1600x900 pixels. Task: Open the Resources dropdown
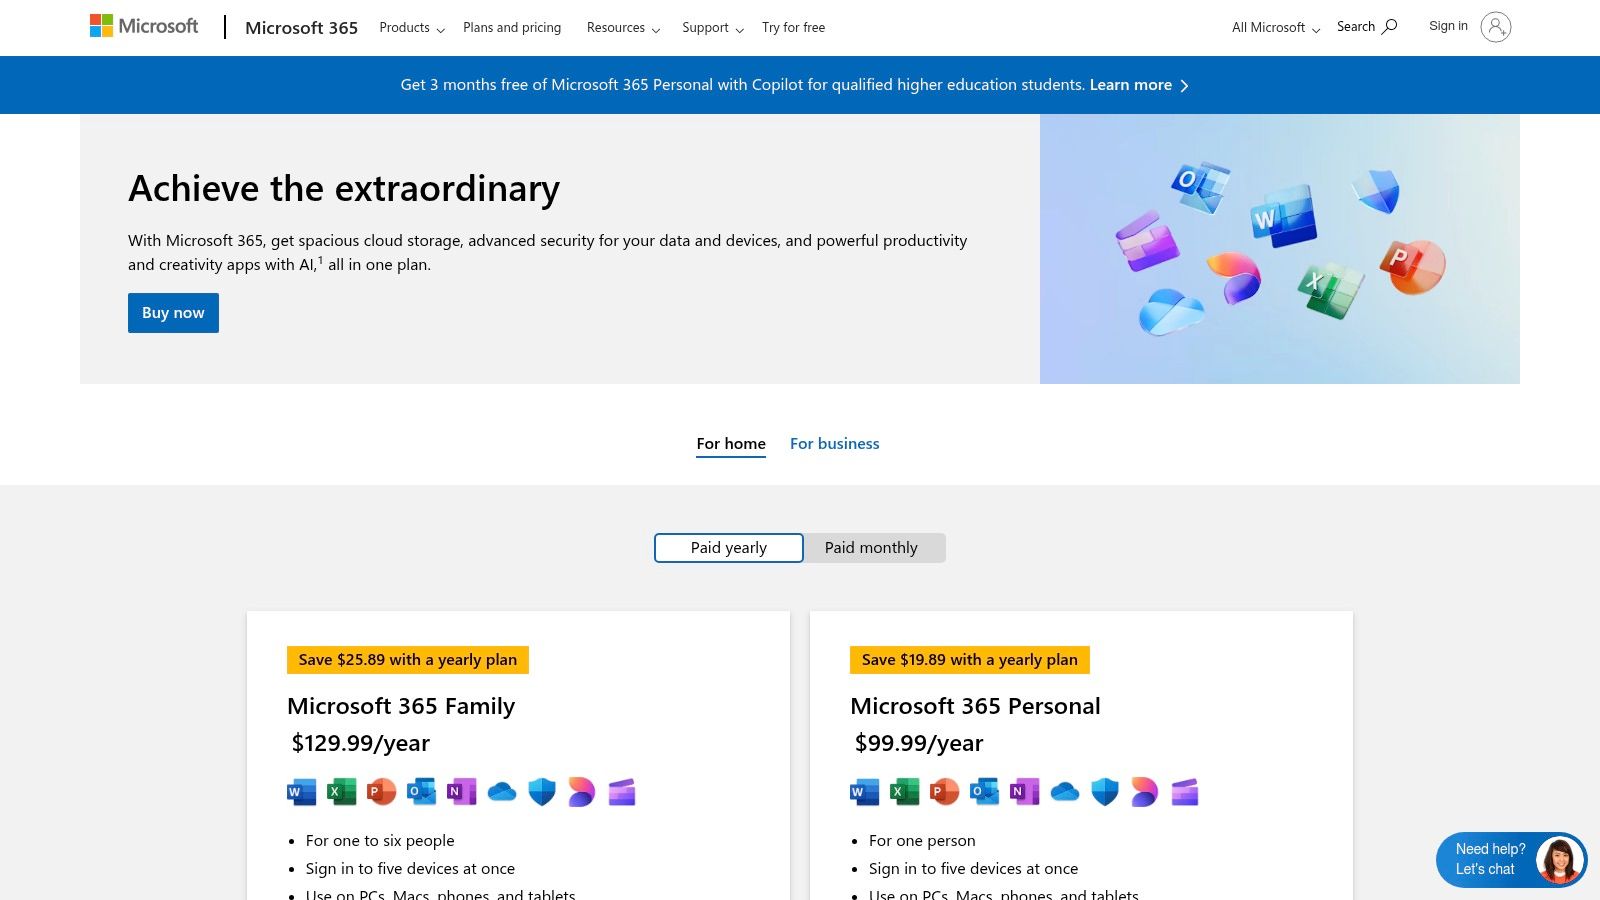[623, 28]
